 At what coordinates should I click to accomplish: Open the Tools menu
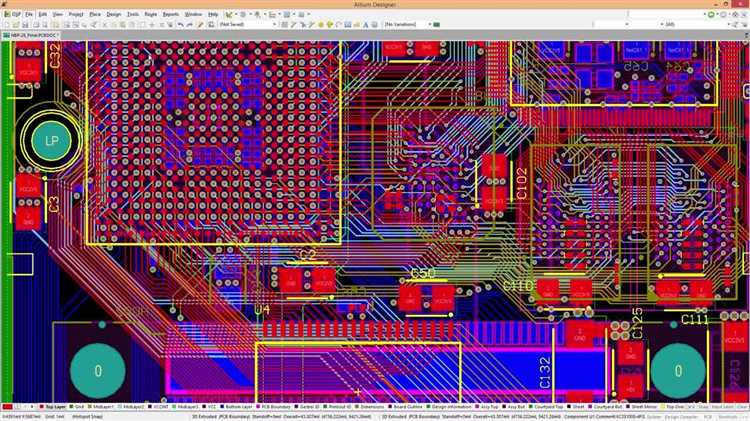133,14
